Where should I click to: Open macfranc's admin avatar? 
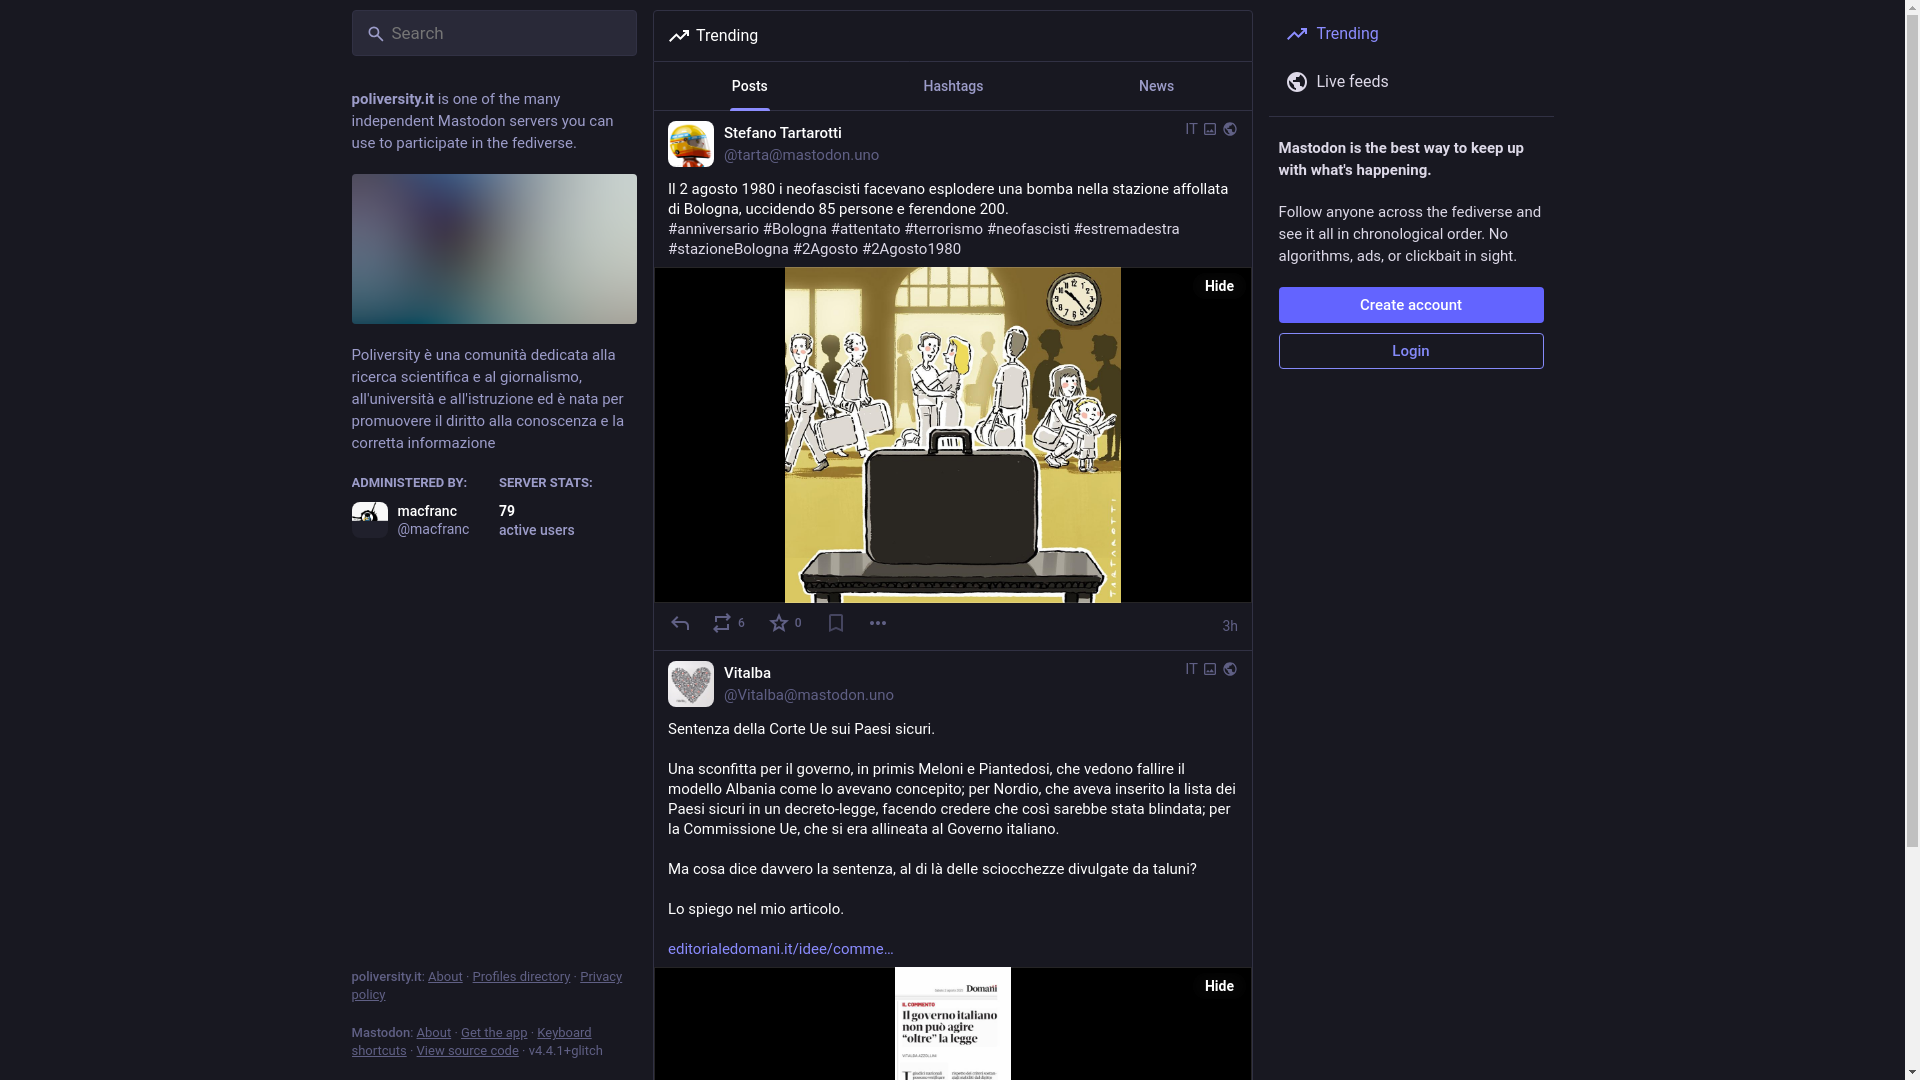tap(369, 520)
